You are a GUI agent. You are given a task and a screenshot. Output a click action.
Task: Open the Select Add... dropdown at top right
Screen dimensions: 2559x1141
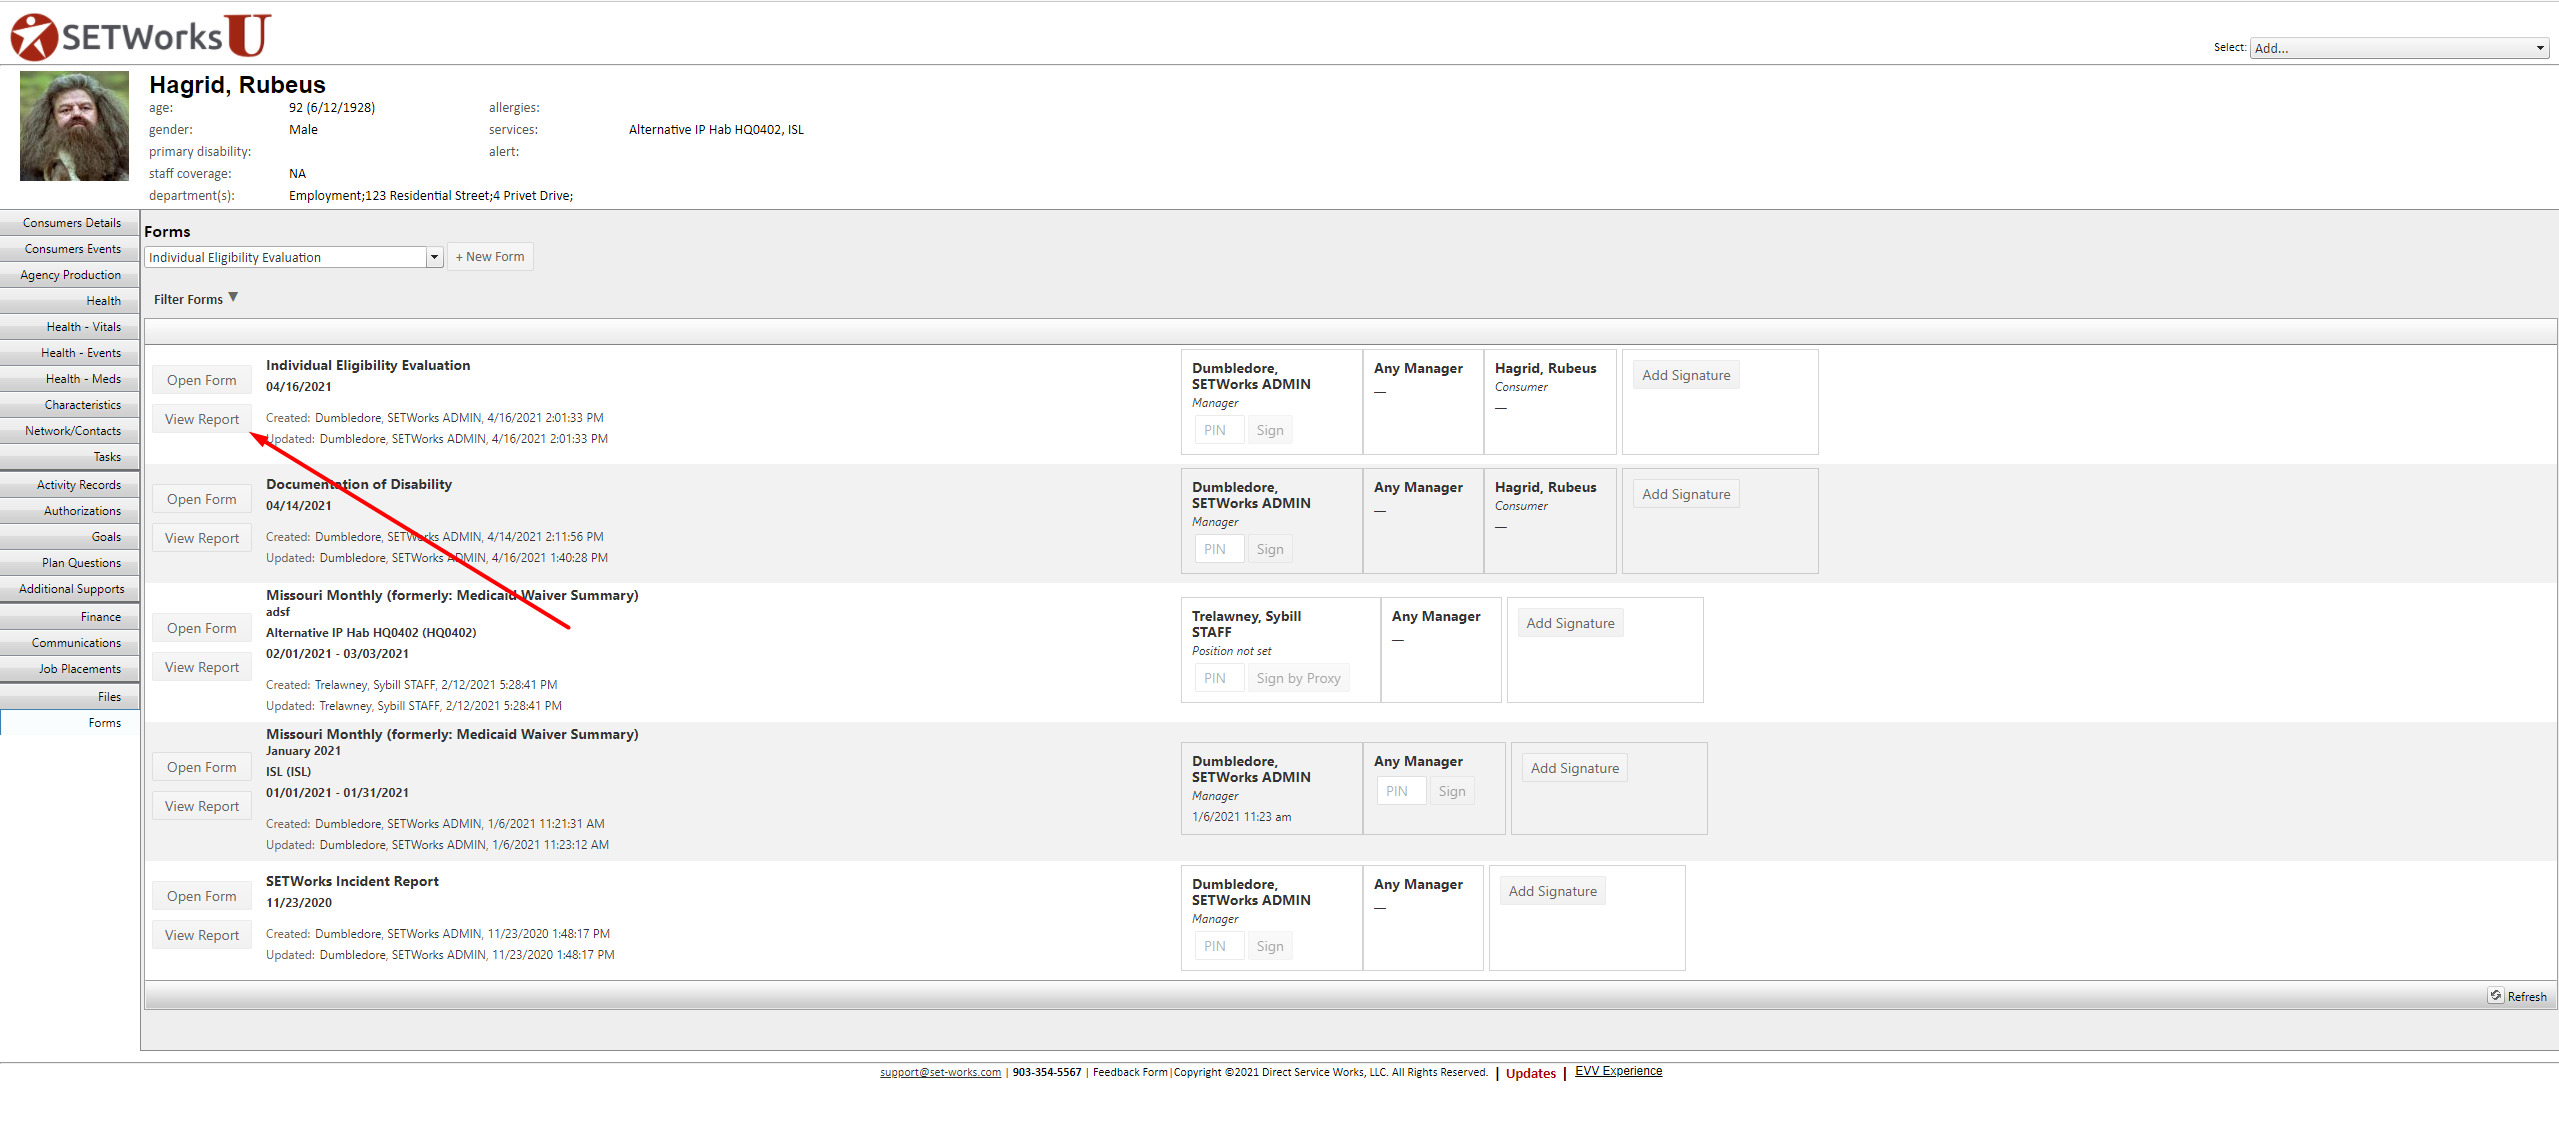[2398, 48]
